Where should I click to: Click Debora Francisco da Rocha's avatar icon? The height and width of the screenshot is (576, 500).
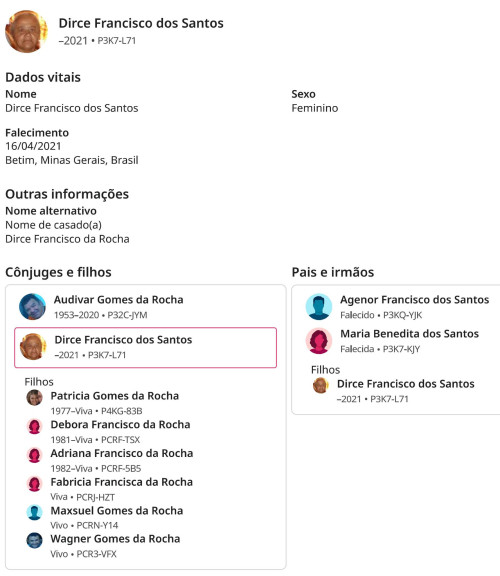[x=35, y=426]
